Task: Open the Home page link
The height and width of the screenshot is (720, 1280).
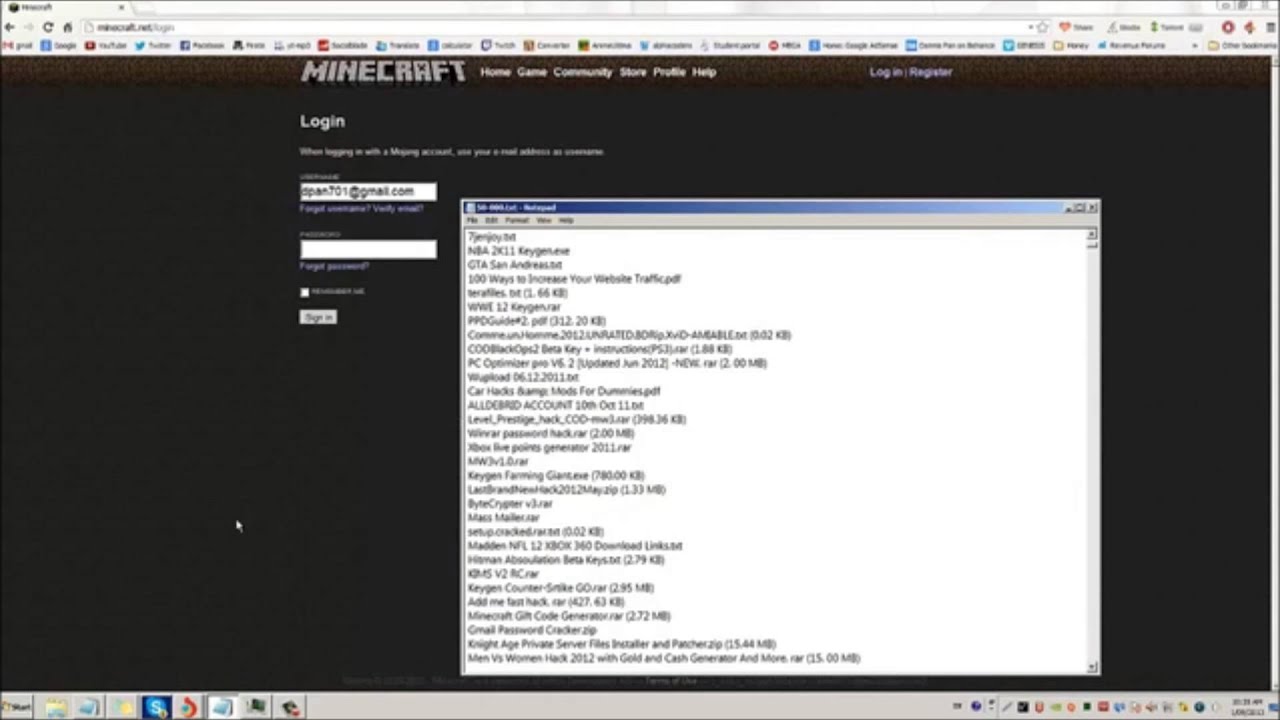Action: pyautogui.click(x=495, y=72)
